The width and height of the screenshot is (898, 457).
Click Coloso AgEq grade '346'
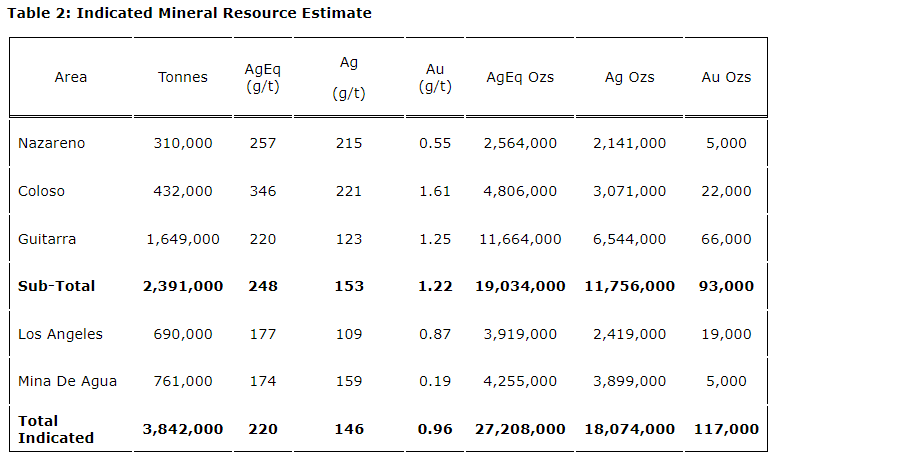click(263, 191)
